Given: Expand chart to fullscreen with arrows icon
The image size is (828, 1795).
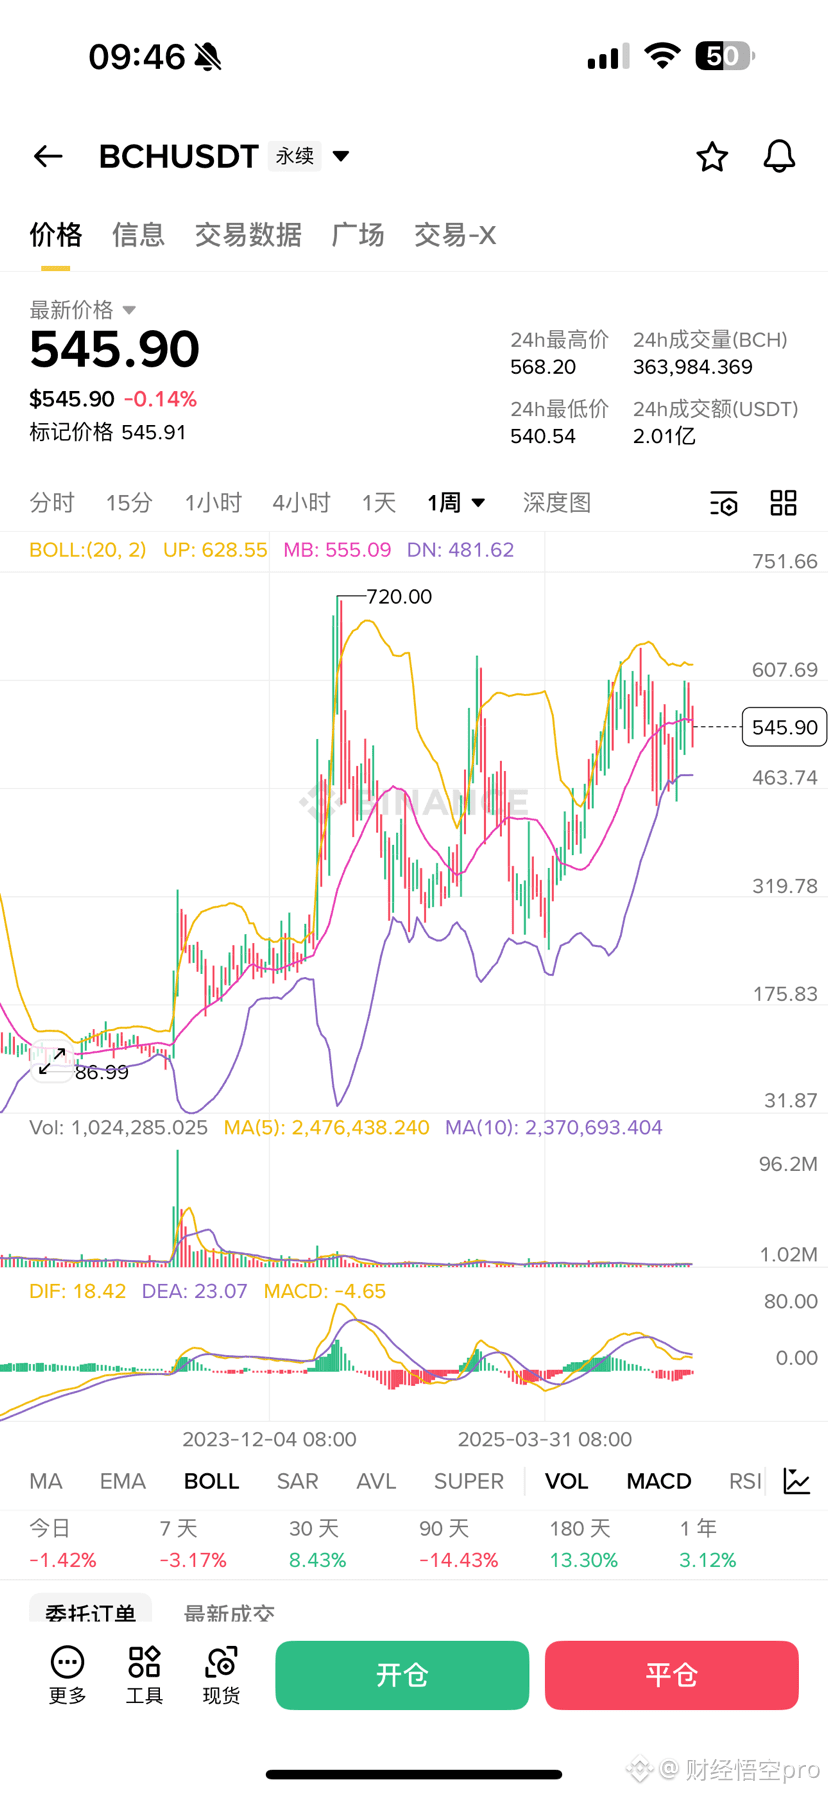Looking at the screenshot, I should pos(52,1061).
